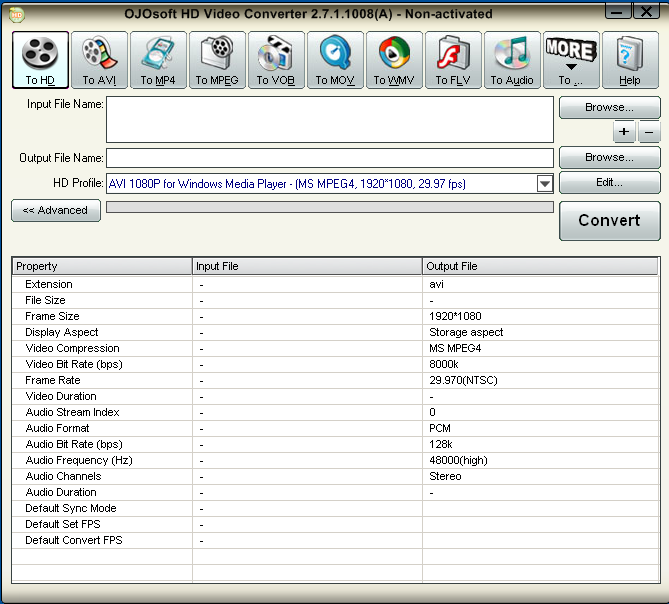The width and height of the screenshot is (669, 604).
Task: Click the Property column header
Action: [102, 266]
